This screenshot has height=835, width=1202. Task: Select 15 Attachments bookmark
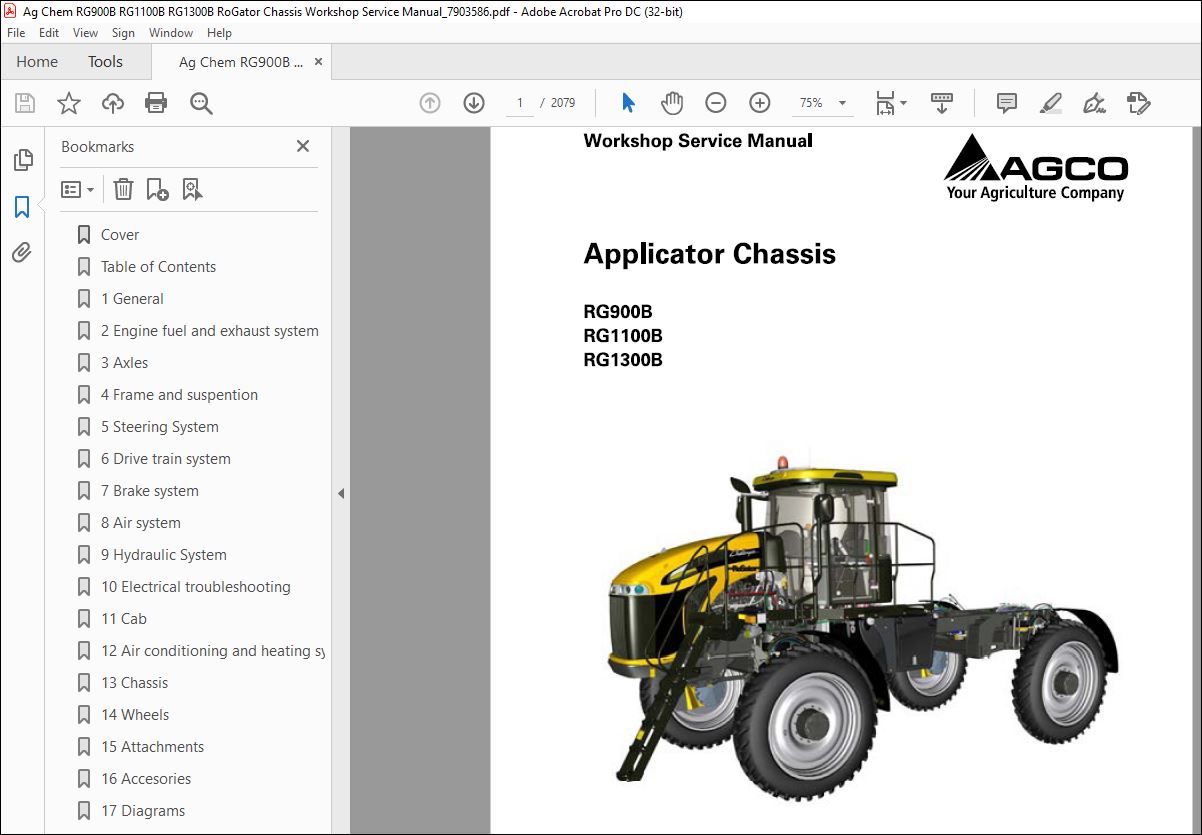(152, 747)
